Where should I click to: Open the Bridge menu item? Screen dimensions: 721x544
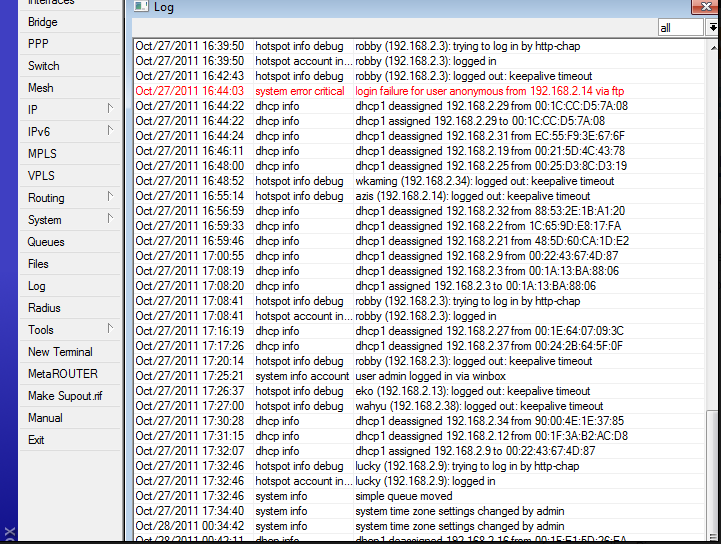[43, 22]
